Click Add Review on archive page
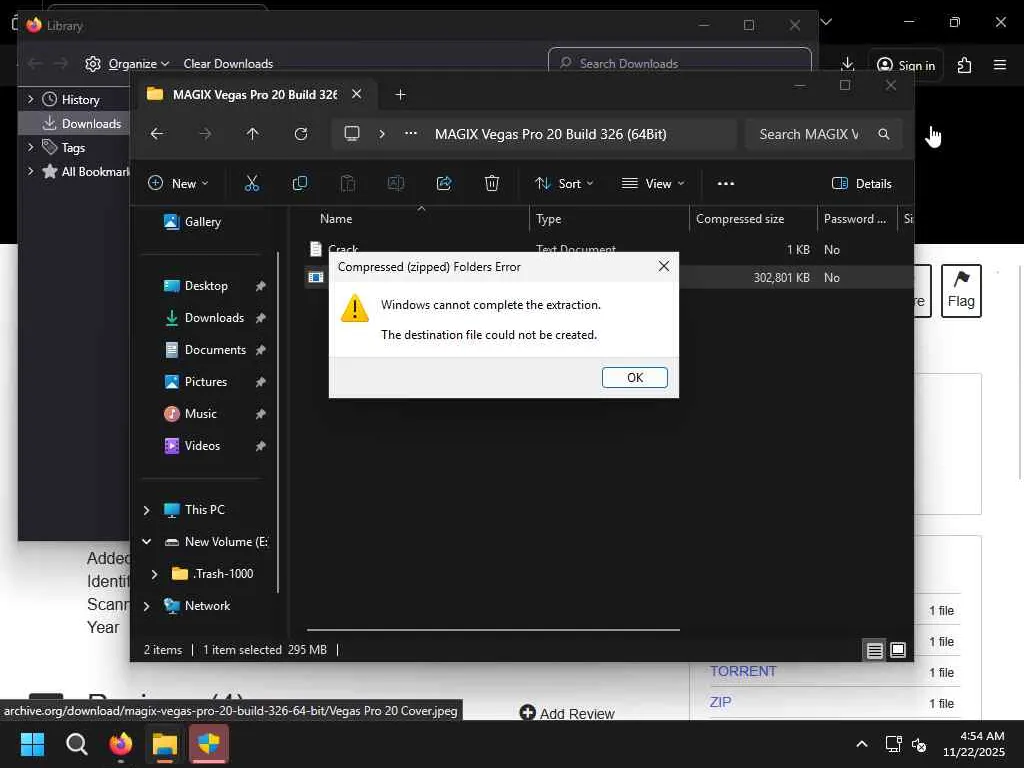 567,713
